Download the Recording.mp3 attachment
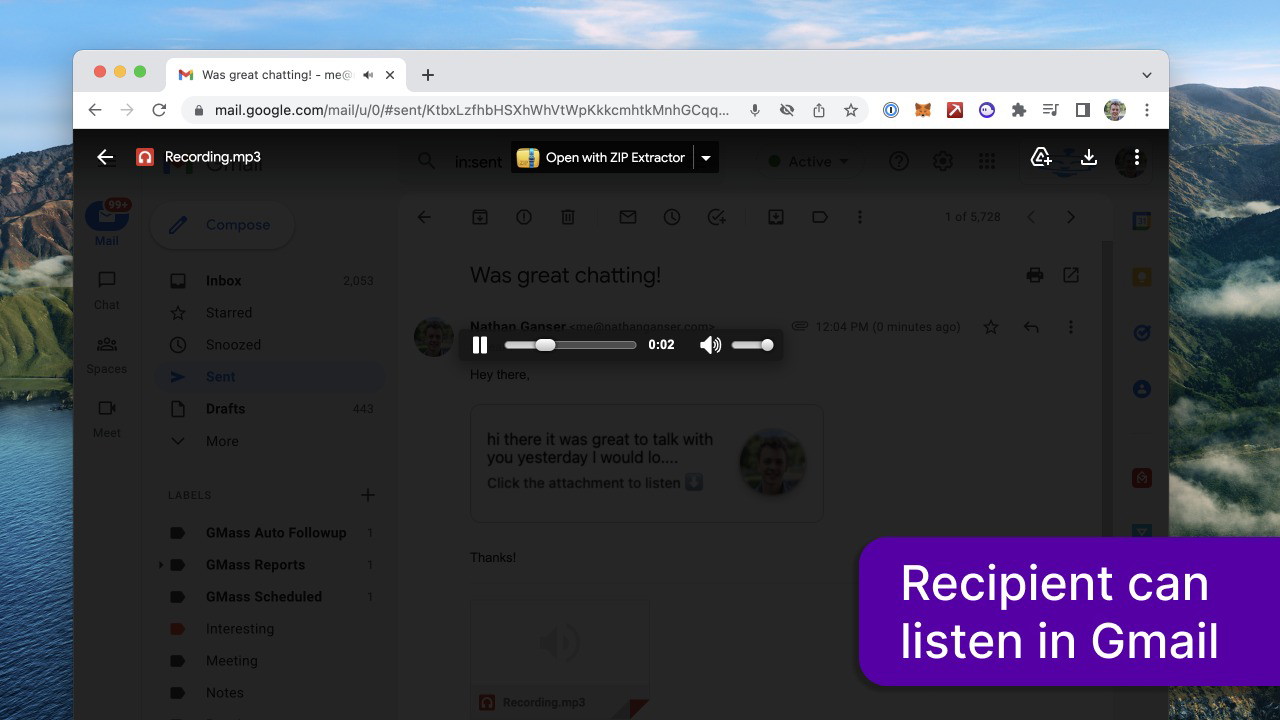The height and width of the screenshot is (720, 1280). pos(1089,157)
